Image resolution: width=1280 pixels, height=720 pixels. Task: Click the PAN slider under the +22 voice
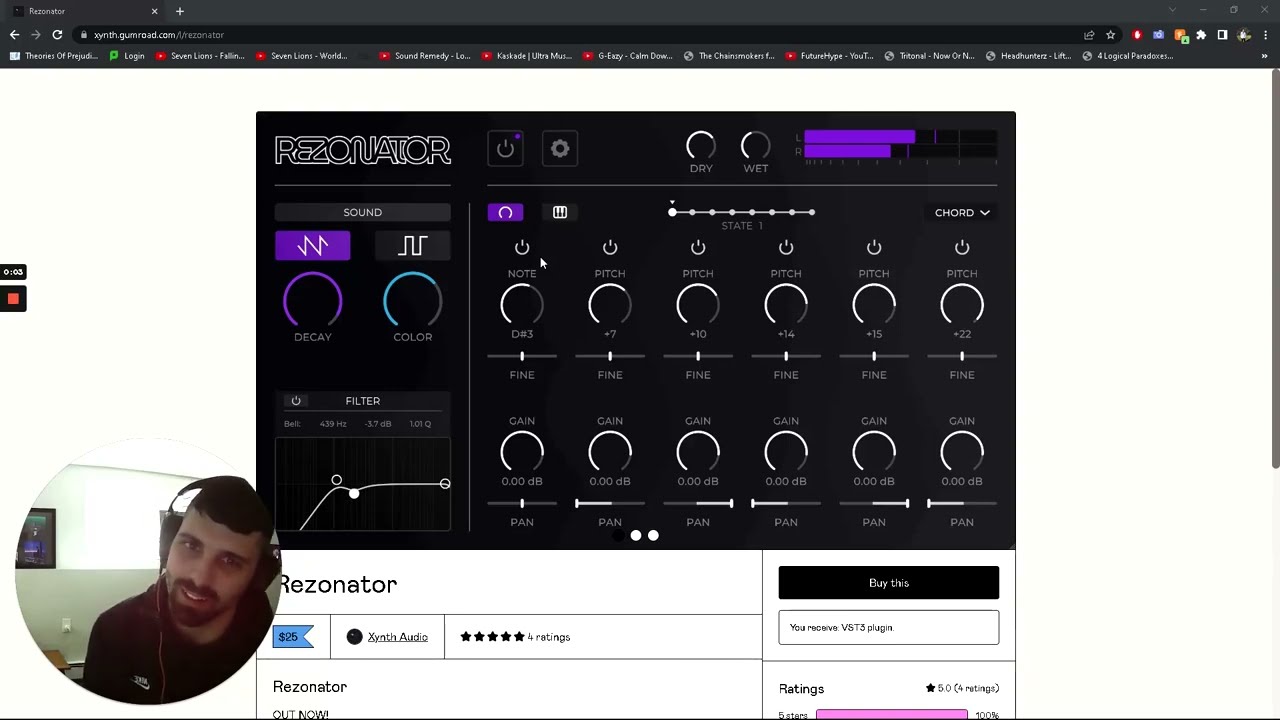tap(962, 503)
